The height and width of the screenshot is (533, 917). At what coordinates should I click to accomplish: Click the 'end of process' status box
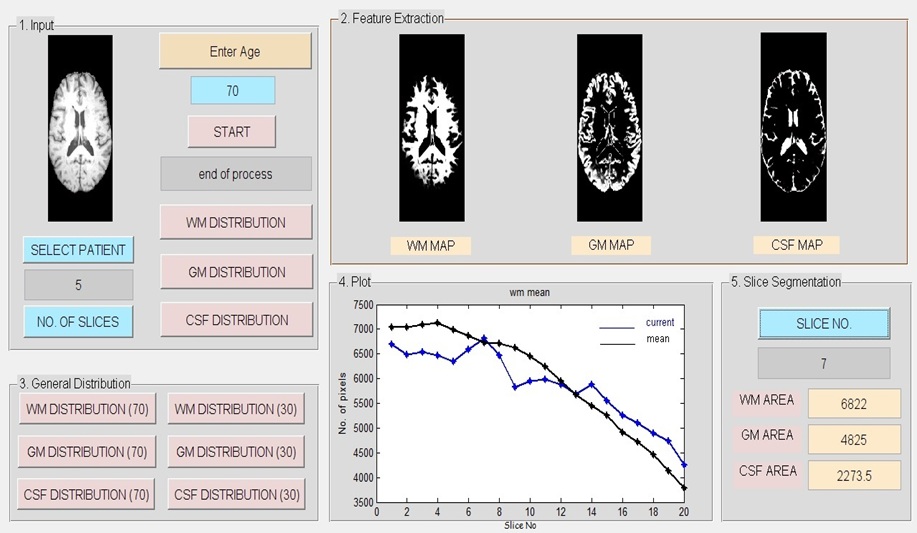click(236, 174)
